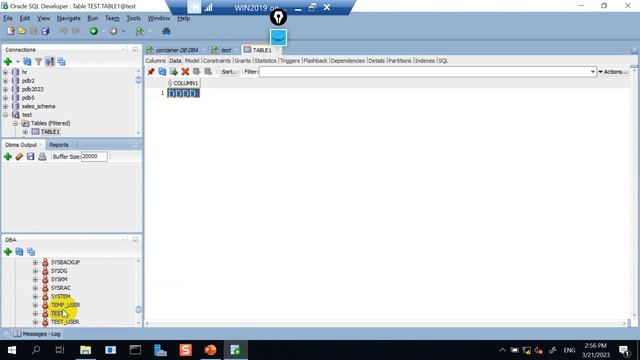Click the Filter funnel icon in Connections

[38, 62]
